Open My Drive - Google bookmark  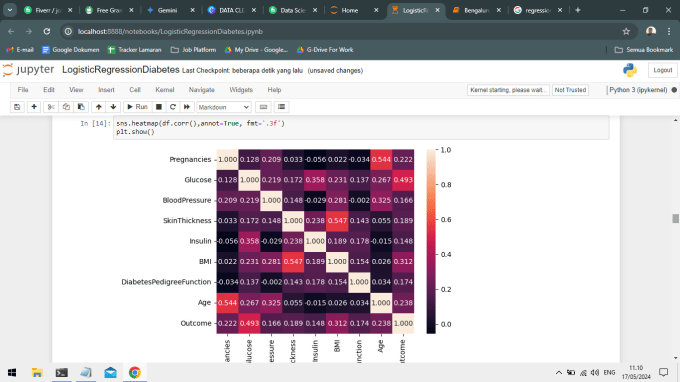256,50
